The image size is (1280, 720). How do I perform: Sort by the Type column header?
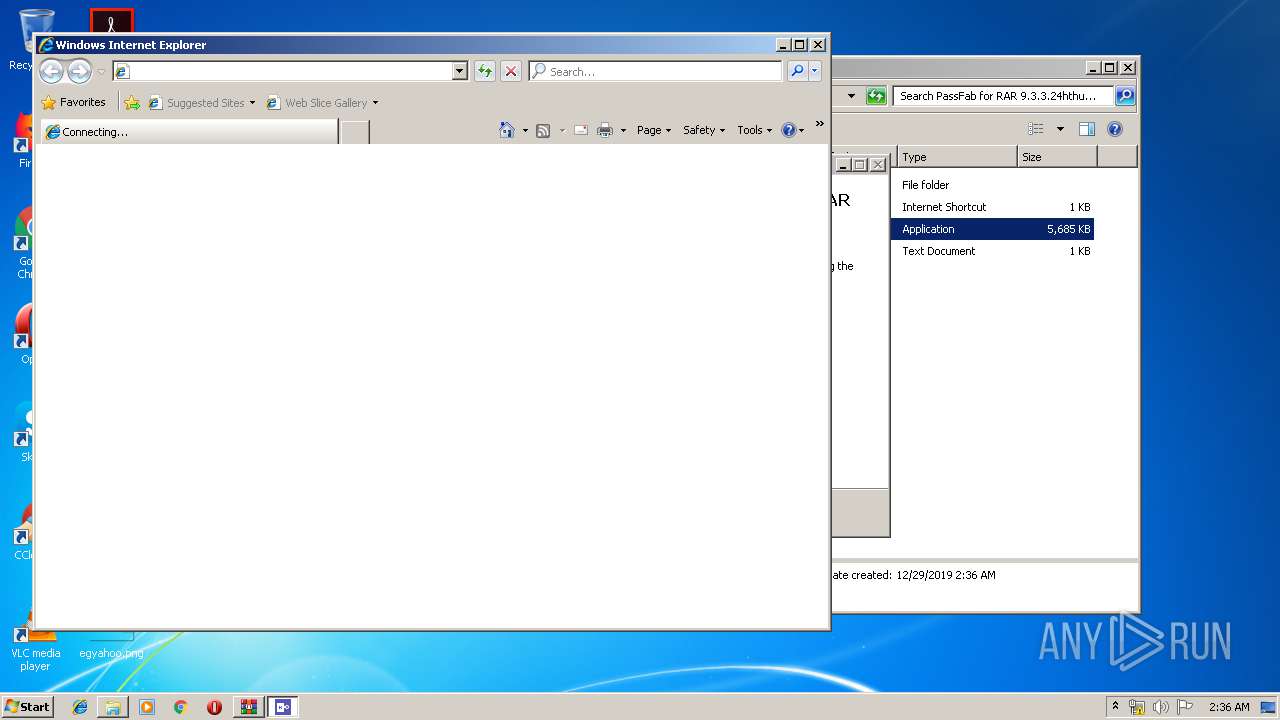point(956,157)
